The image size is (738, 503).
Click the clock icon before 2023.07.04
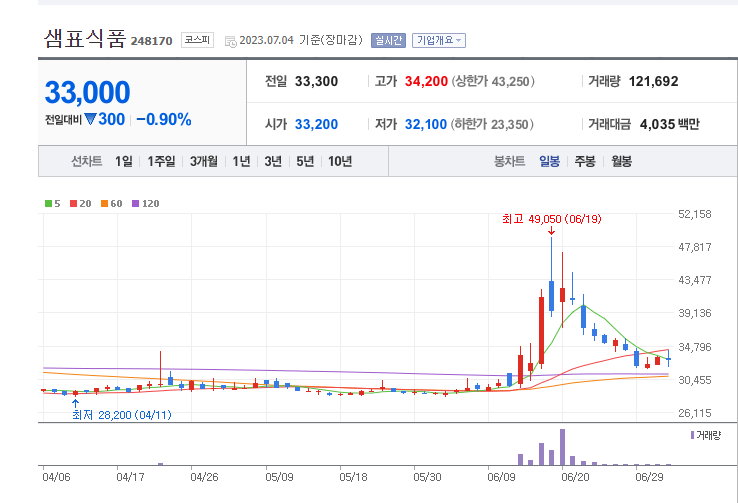pyautogui.click(x=231, y=41)
